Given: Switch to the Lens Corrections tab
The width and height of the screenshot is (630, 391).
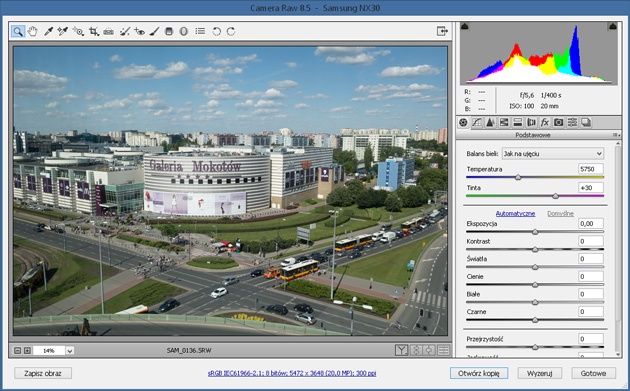Looking at the screenshot, I should click(x=531, y=123).
